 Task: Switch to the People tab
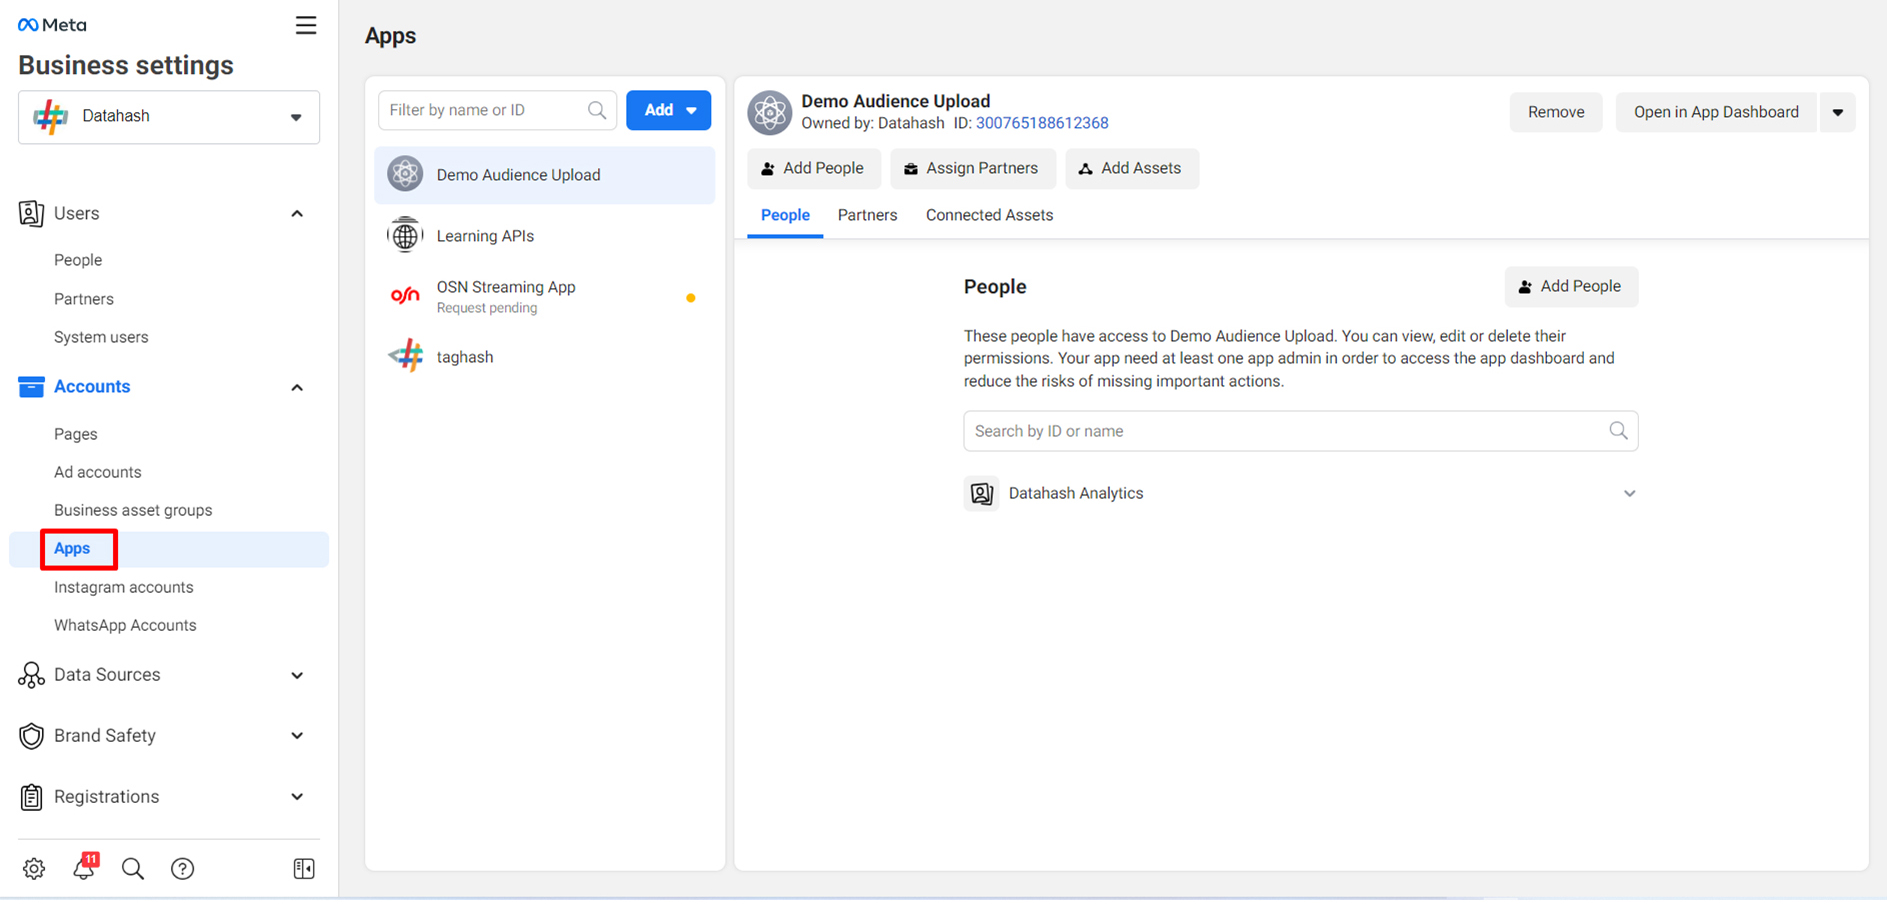click(785, 215)
